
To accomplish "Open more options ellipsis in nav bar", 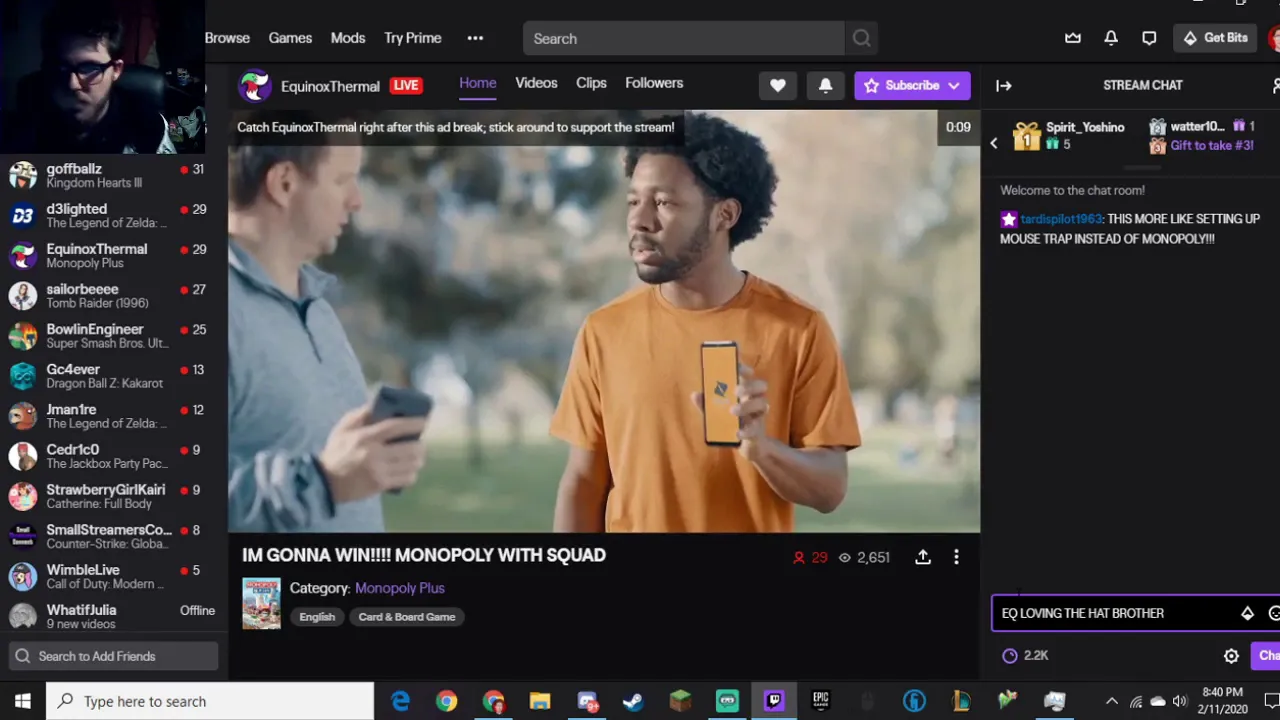I will tap(475, 38).
